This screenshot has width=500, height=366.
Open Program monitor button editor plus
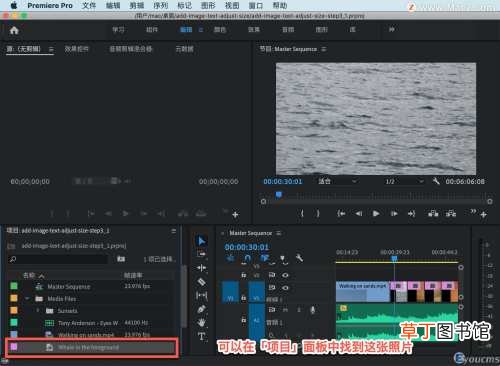tap(484, 215)
